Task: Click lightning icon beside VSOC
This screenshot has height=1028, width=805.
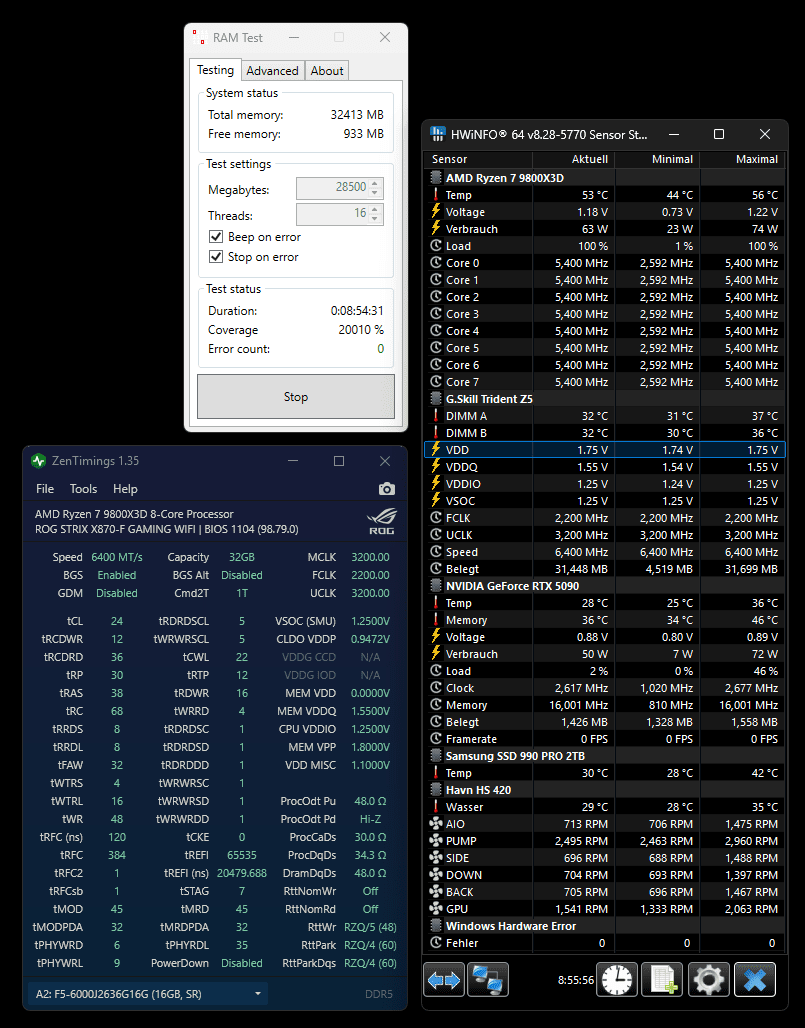Action: [435, 500]
